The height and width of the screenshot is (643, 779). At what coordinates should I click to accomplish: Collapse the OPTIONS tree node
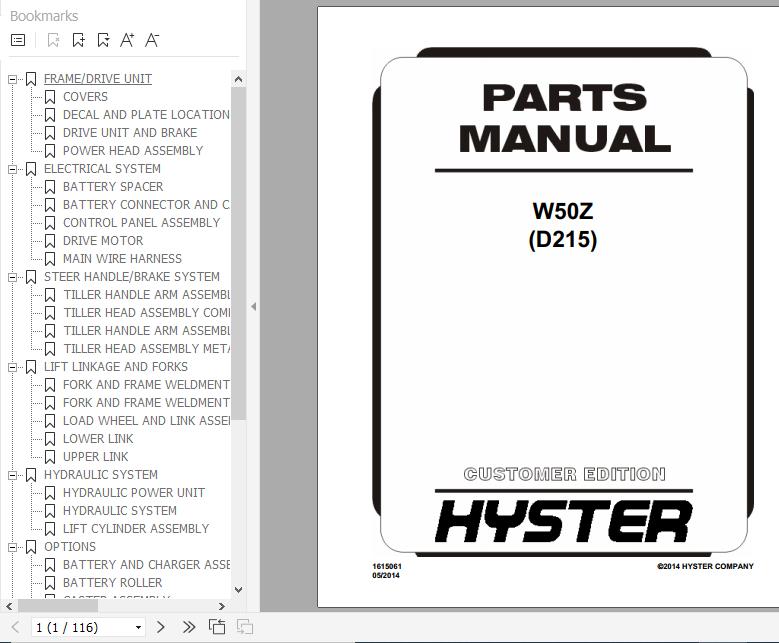click(12, 547)
